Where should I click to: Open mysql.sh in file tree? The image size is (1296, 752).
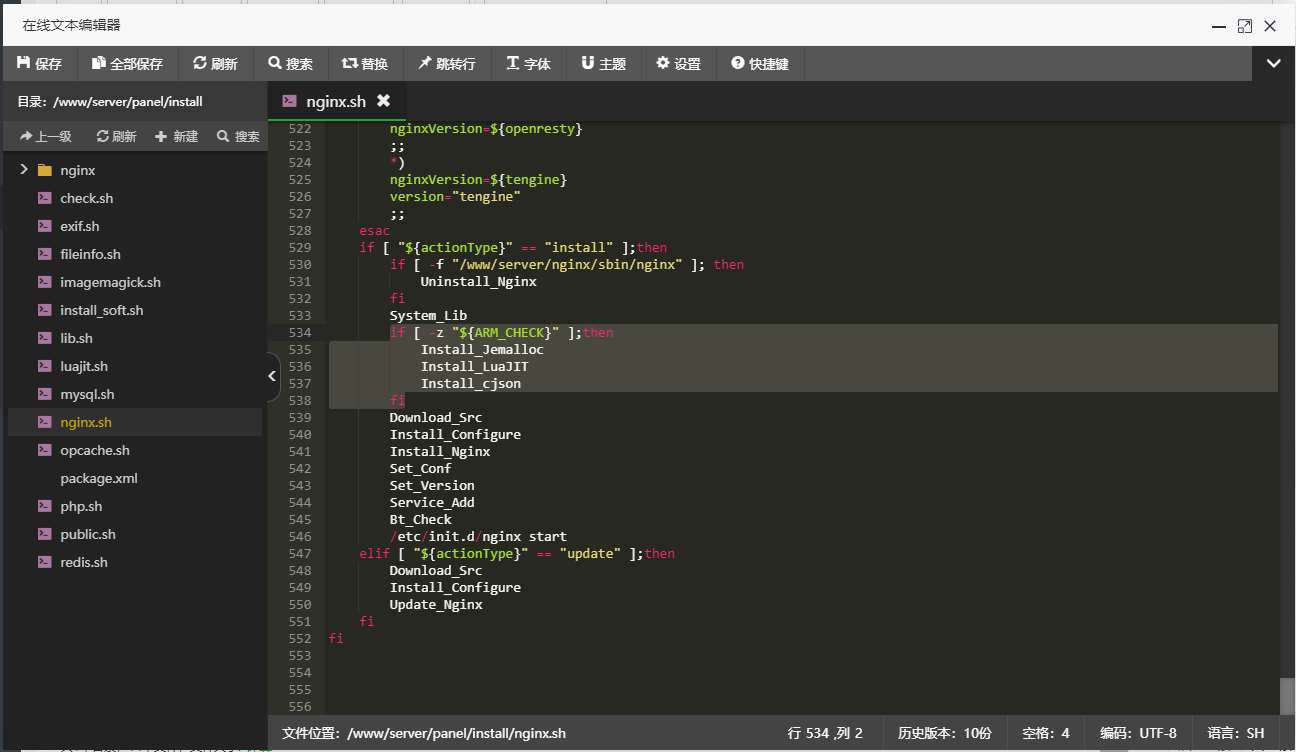87,394
